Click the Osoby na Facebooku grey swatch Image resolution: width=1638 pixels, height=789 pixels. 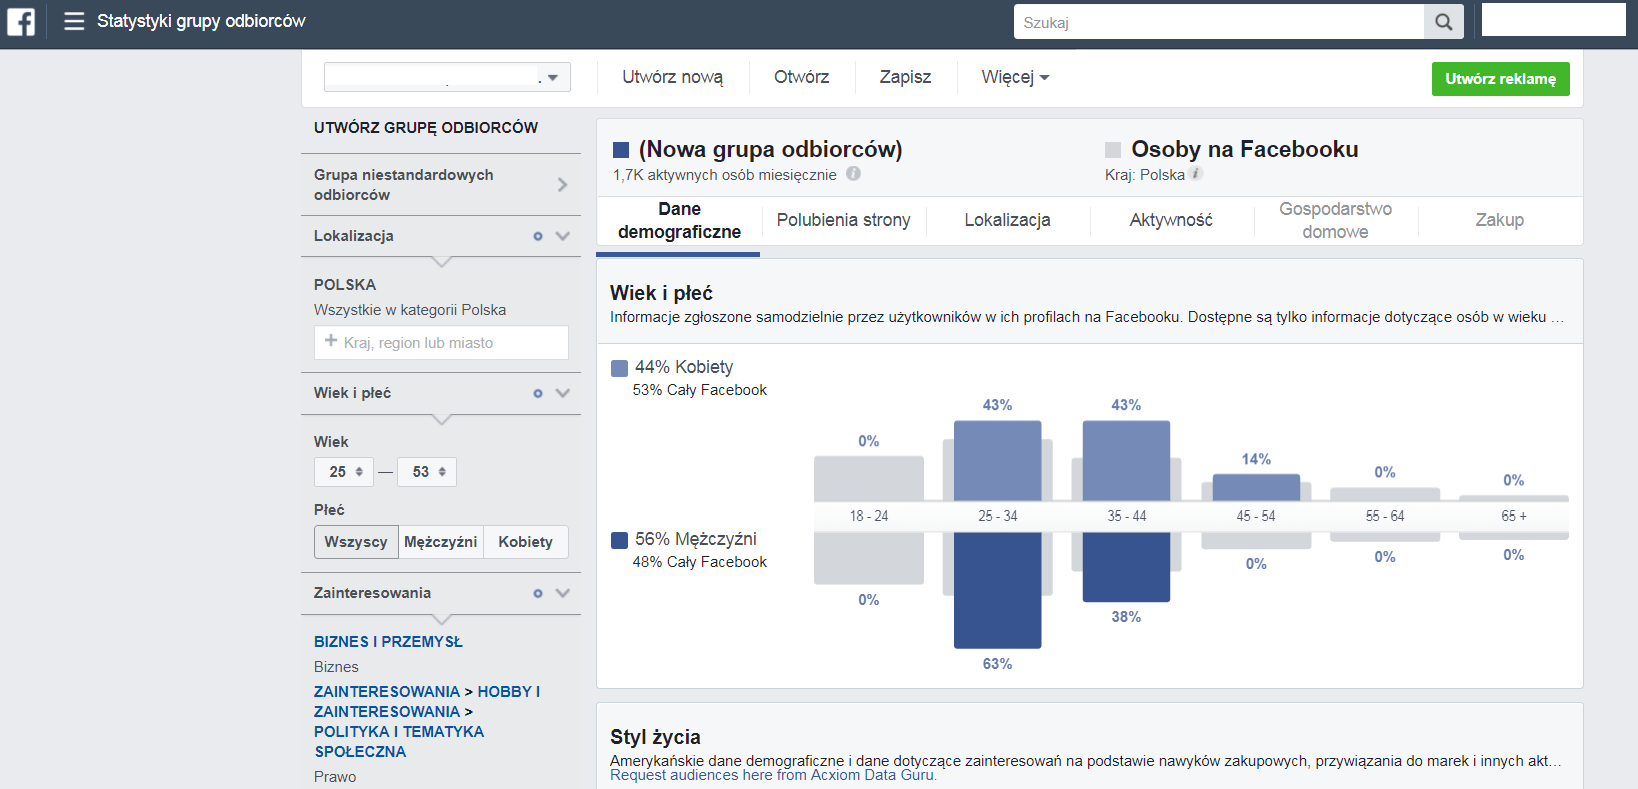click(x=1113, y=150)
